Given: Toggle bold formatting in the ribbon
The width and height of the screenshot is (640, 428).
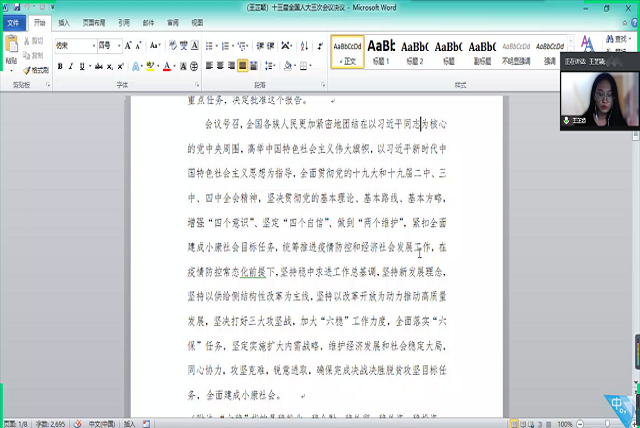Looking at the screenshot, I should pos(60,66).
